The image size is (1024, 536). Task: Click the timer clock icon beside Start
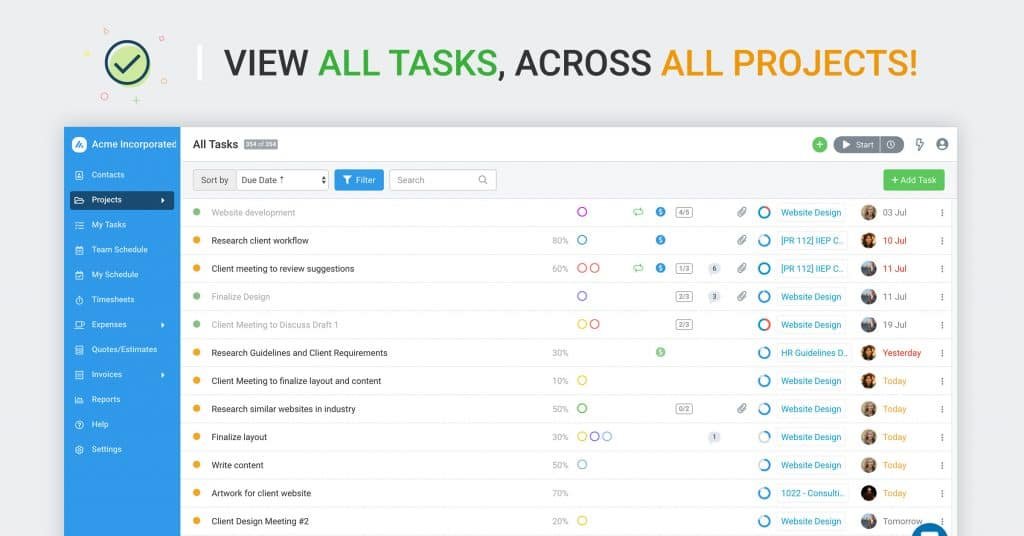tap(892, 145)
